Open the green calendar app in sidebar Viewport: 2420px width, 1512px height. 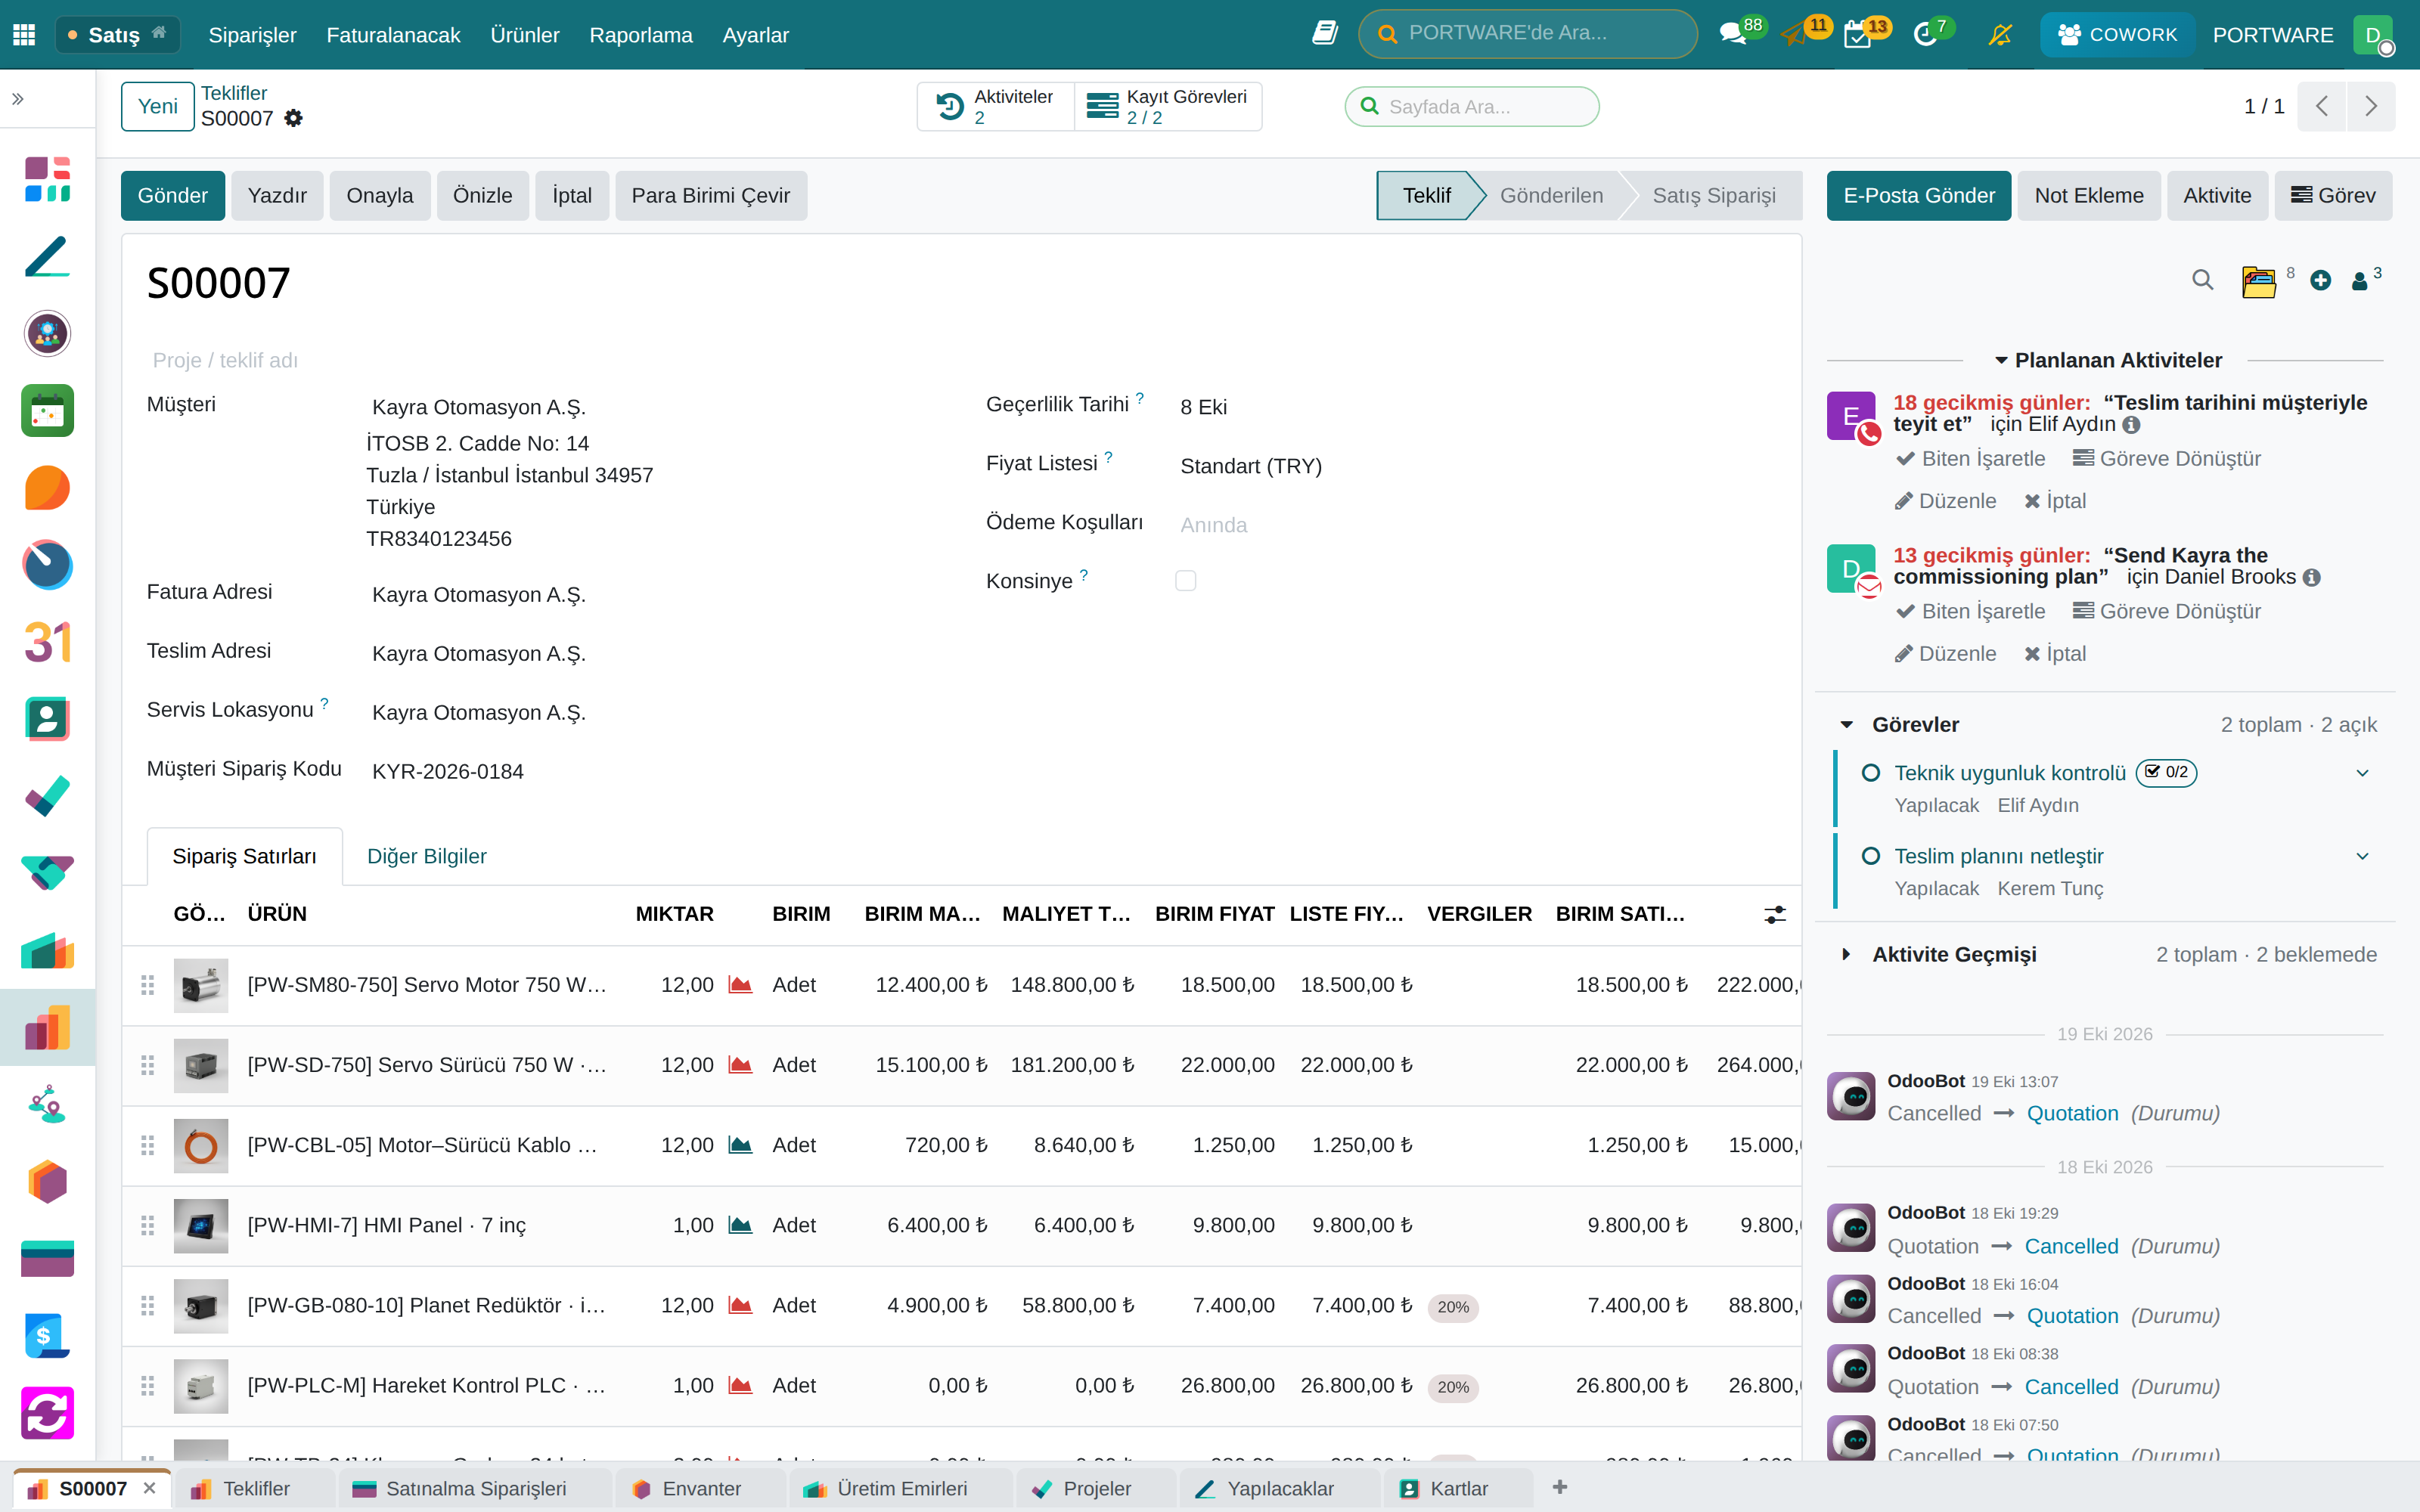click(47, 411)
